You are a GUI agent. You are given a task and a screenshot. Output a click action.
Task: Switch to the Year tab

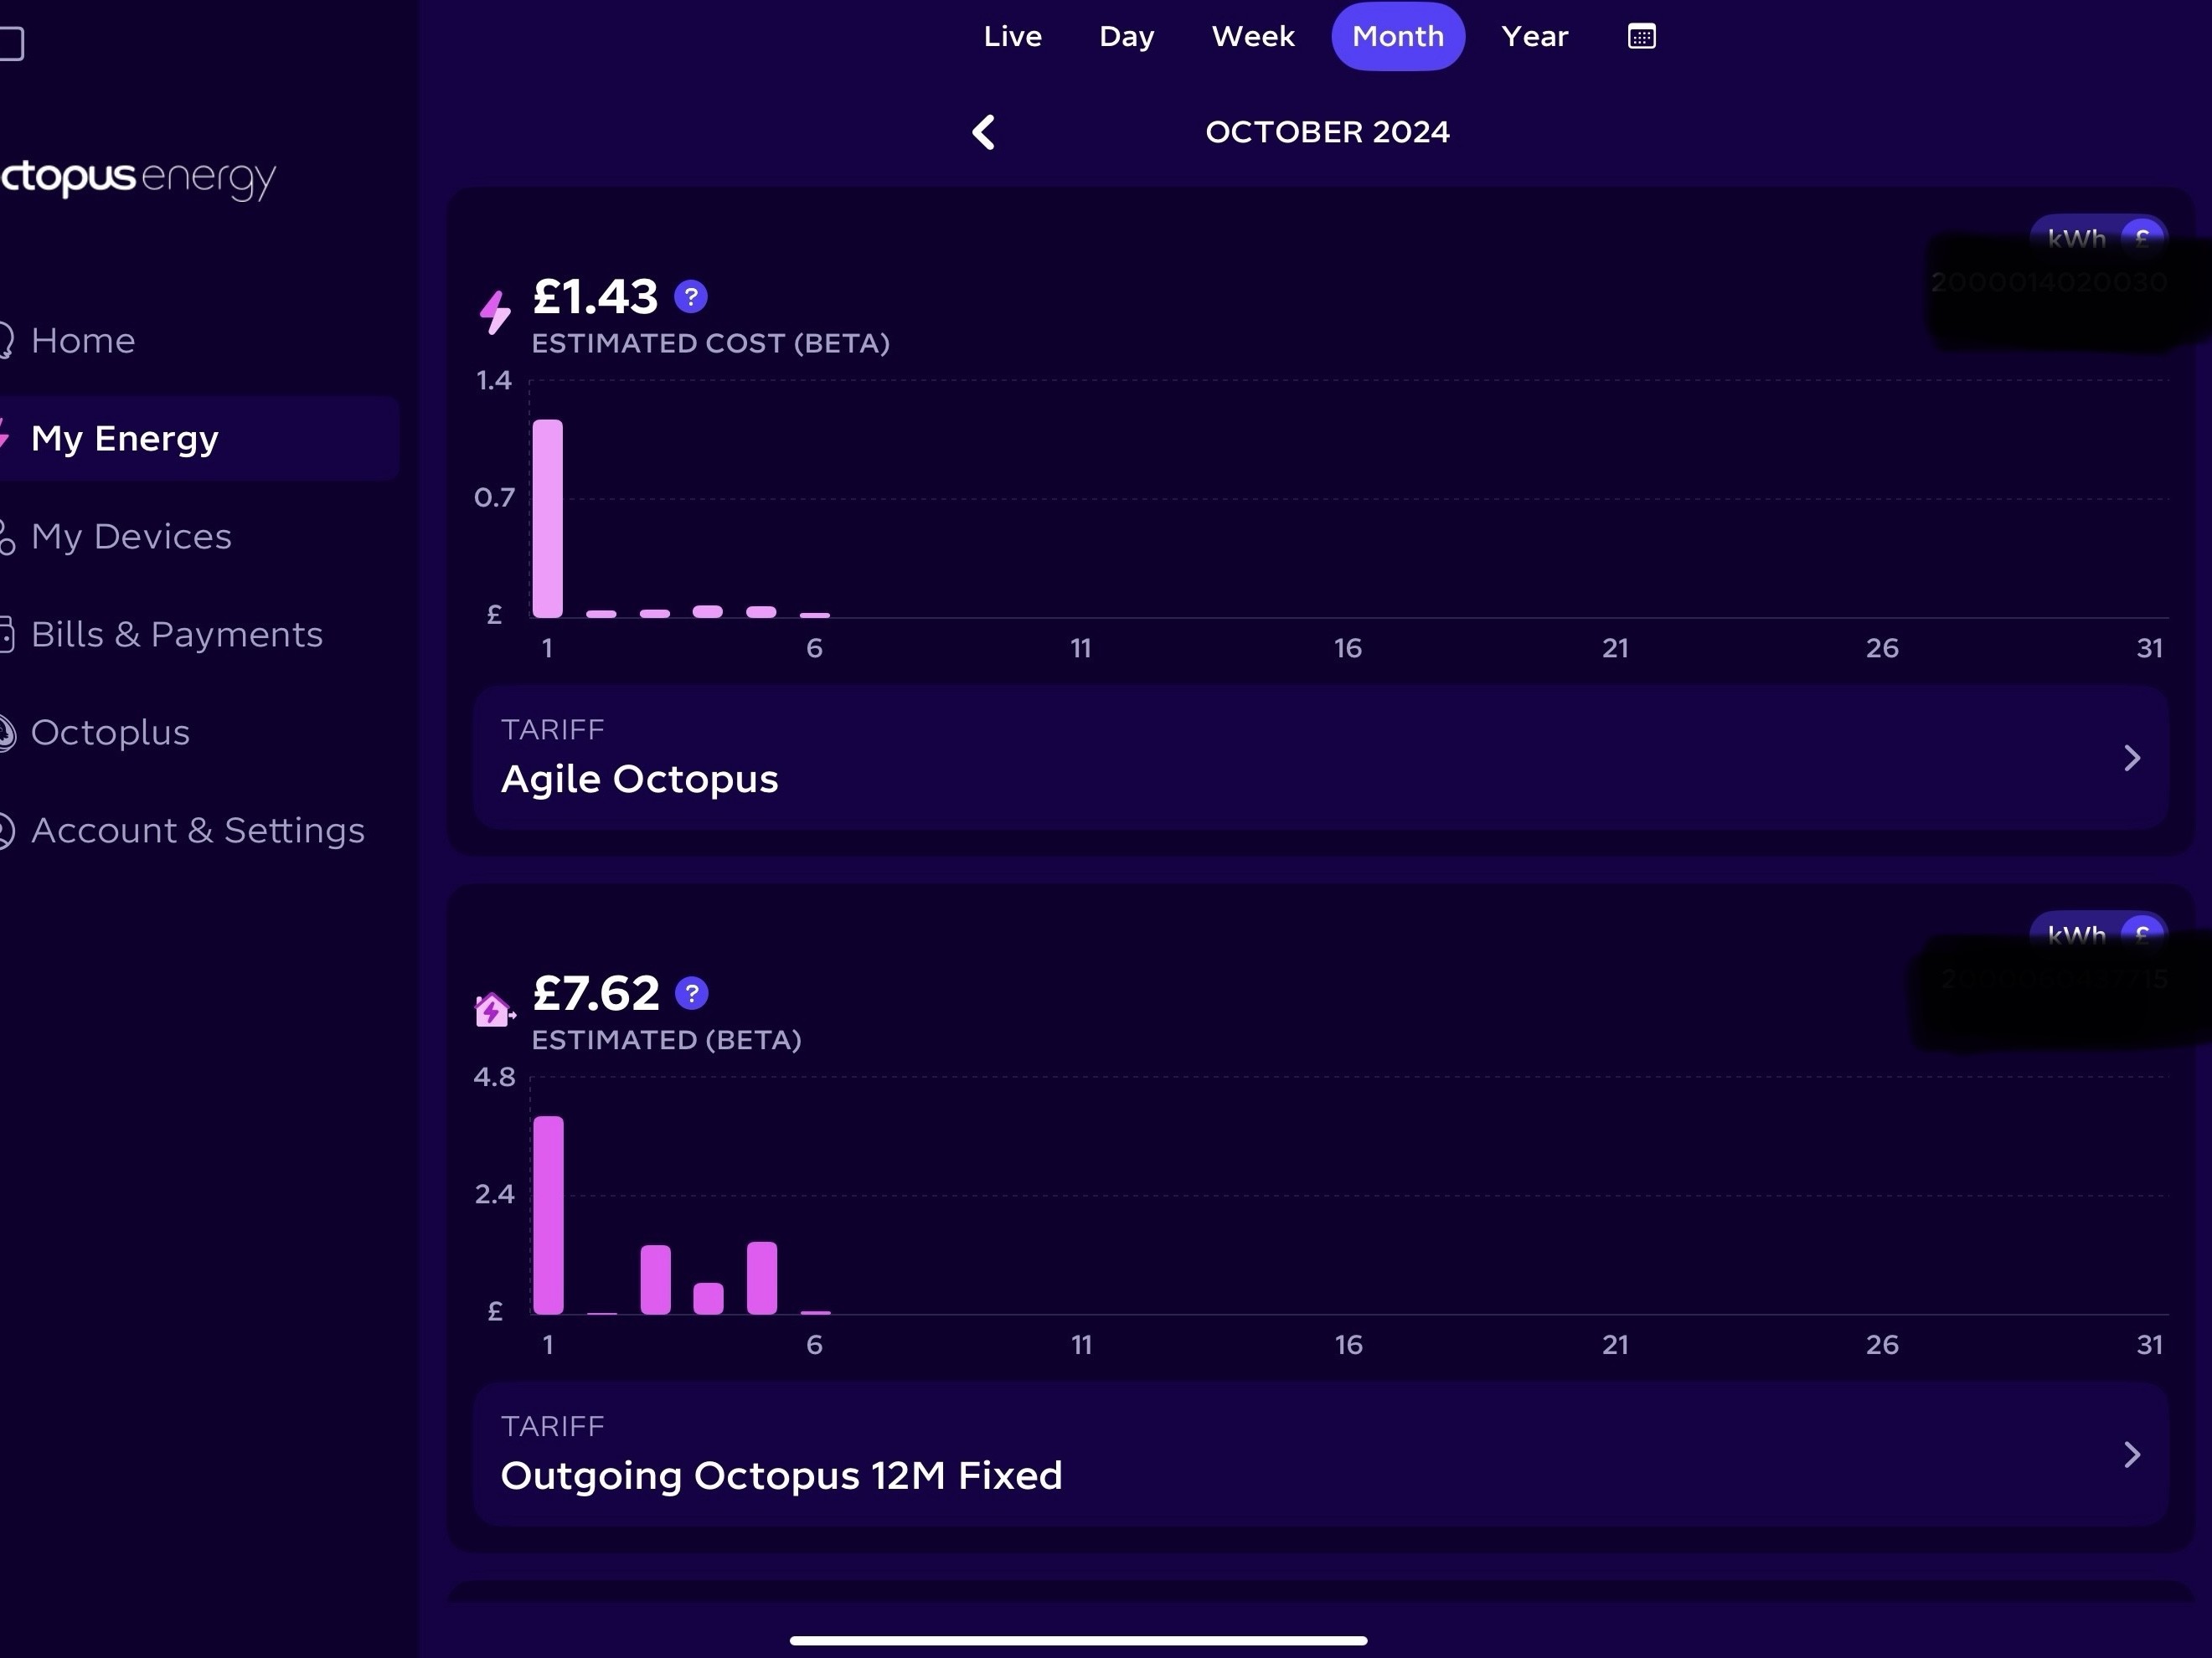coord(1535,37)
